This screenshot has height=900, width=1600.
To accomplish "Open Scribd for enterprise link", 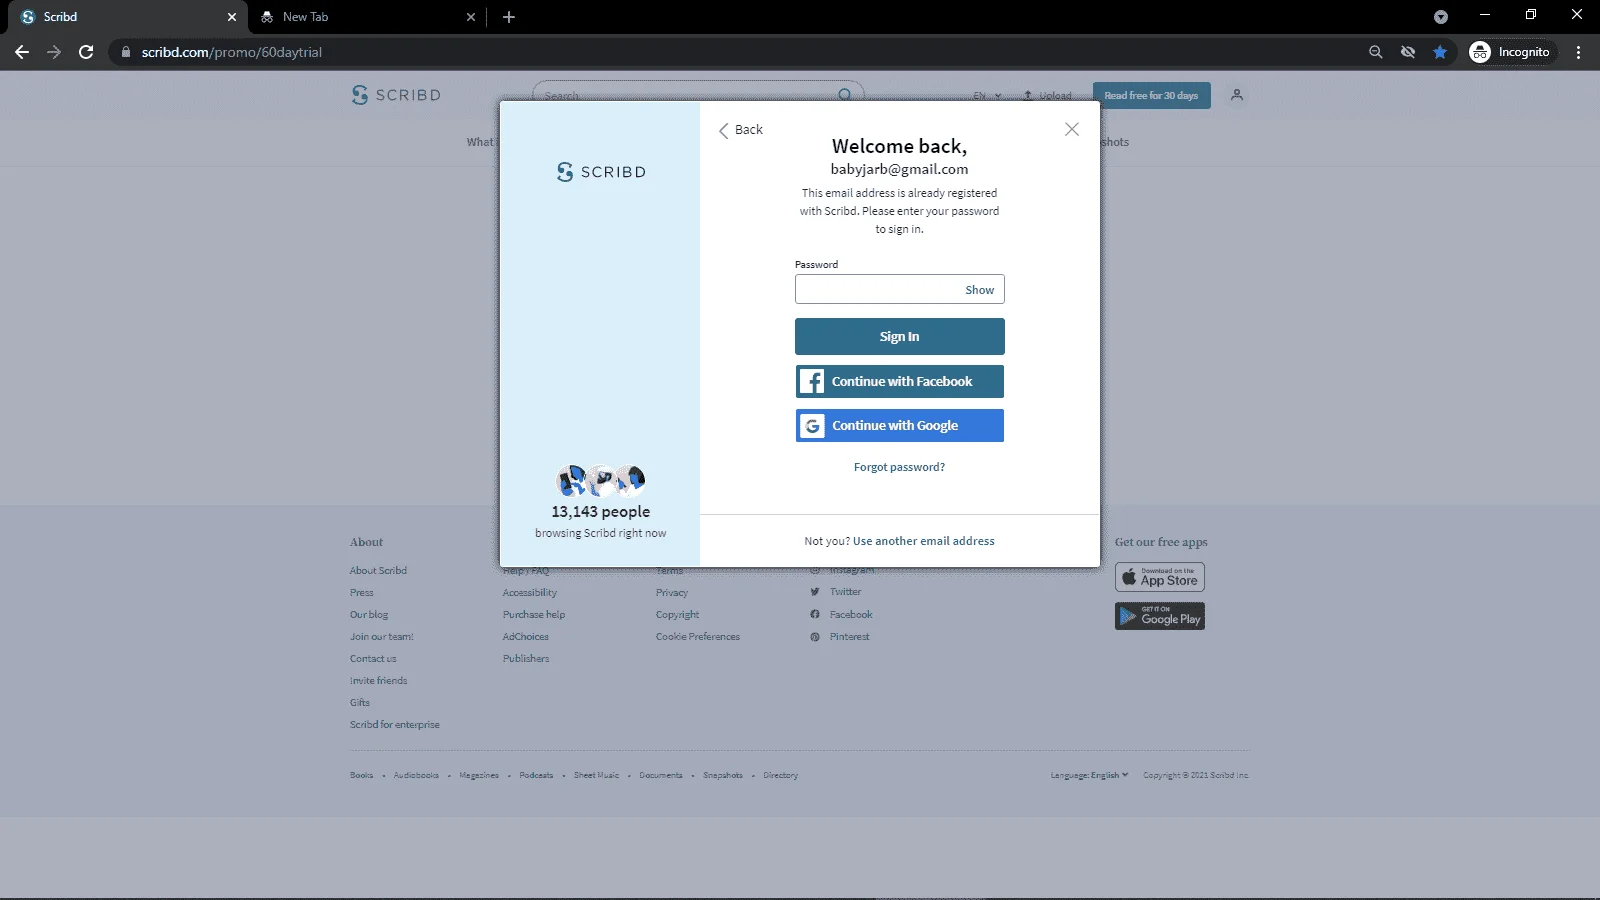I will 395,725.
